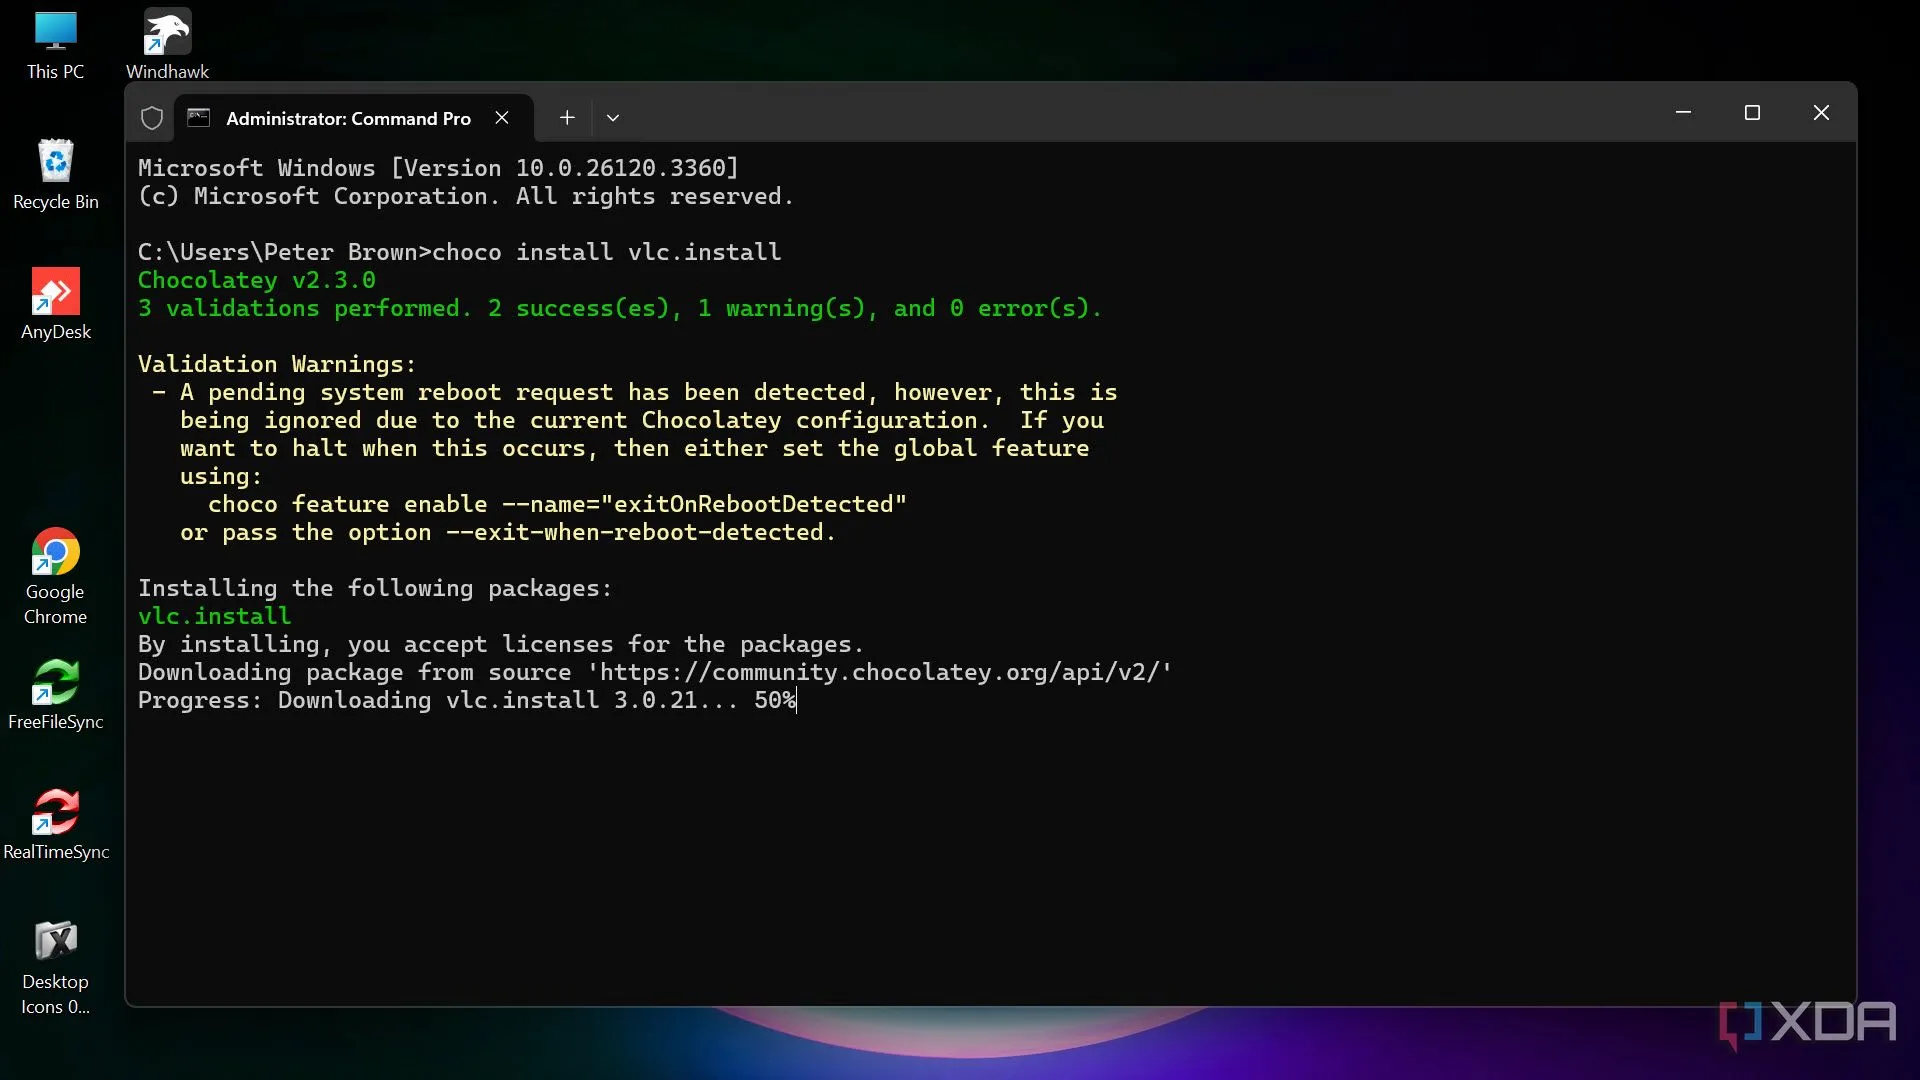Image resolution: width=1920 pixels, height=1080 pixels.
Task: Select the RealTimeSync desktop shortcut
Action: [55, 826]
